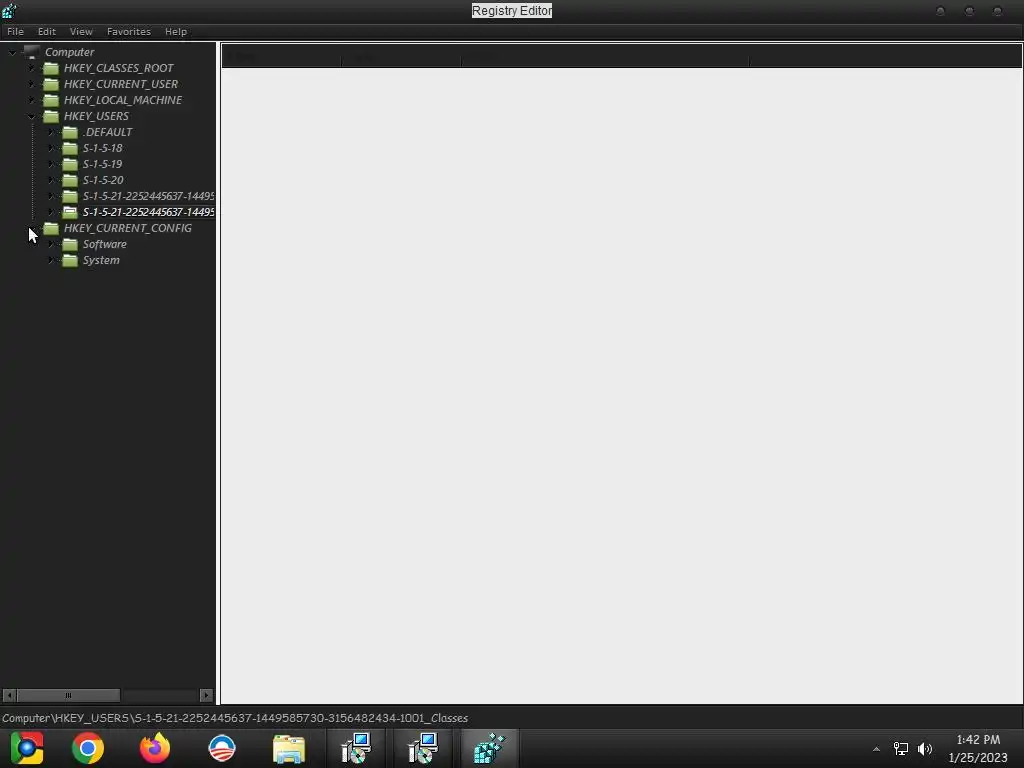1024x768 pixels.
Task: Expand the S-1-5-18 key arrow
Action: pyautogui.click(x=51, y=148)
